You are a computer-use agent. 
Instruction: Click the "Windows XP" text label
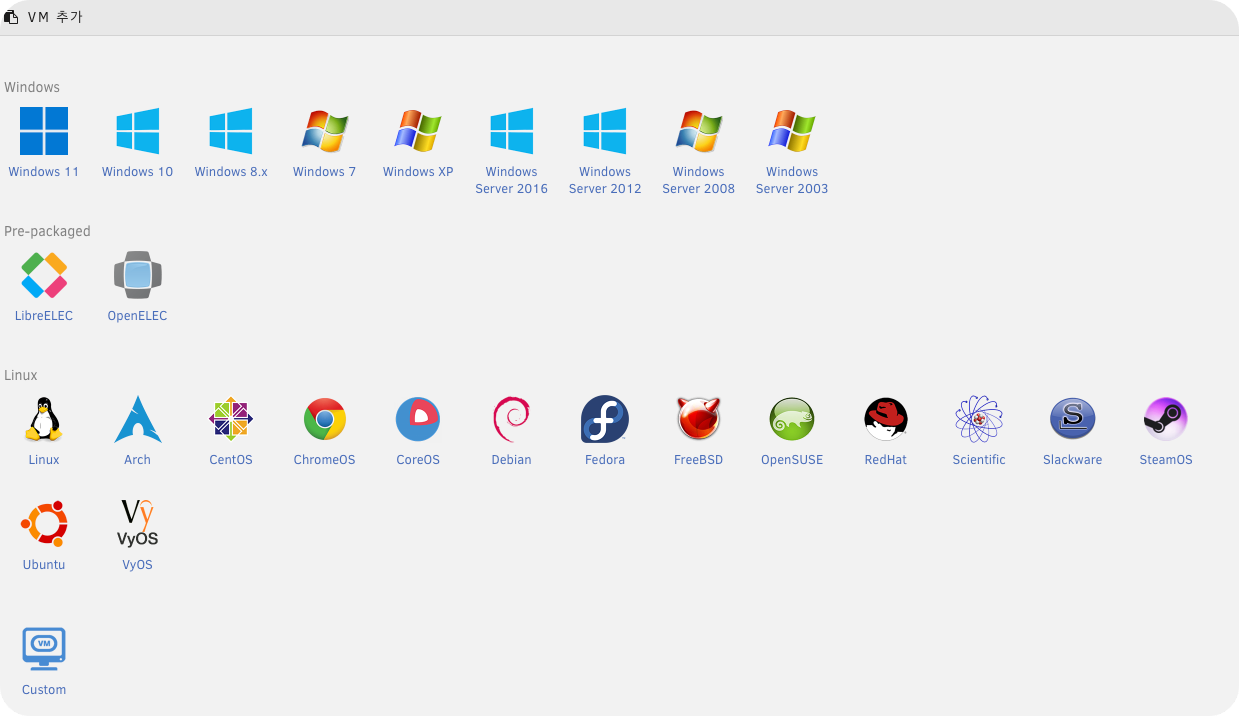418,172
